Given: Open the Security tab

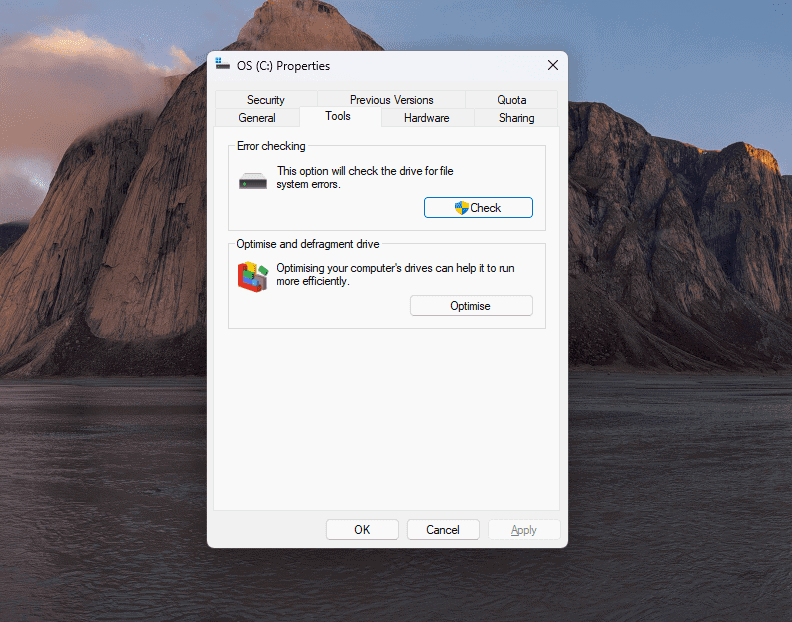Looking at the screenshot, I should click(x=266, y=100).
